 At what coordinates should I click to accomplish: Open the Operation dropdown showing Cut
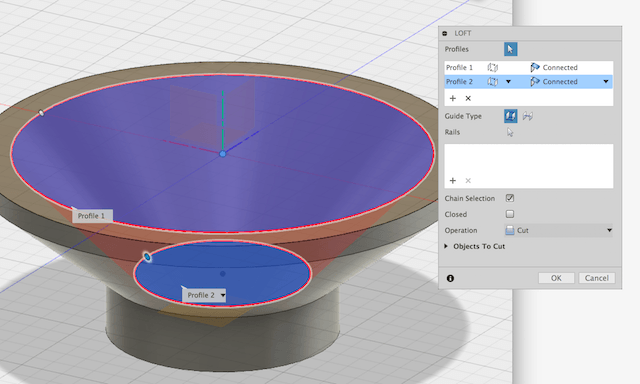[558, 230]
